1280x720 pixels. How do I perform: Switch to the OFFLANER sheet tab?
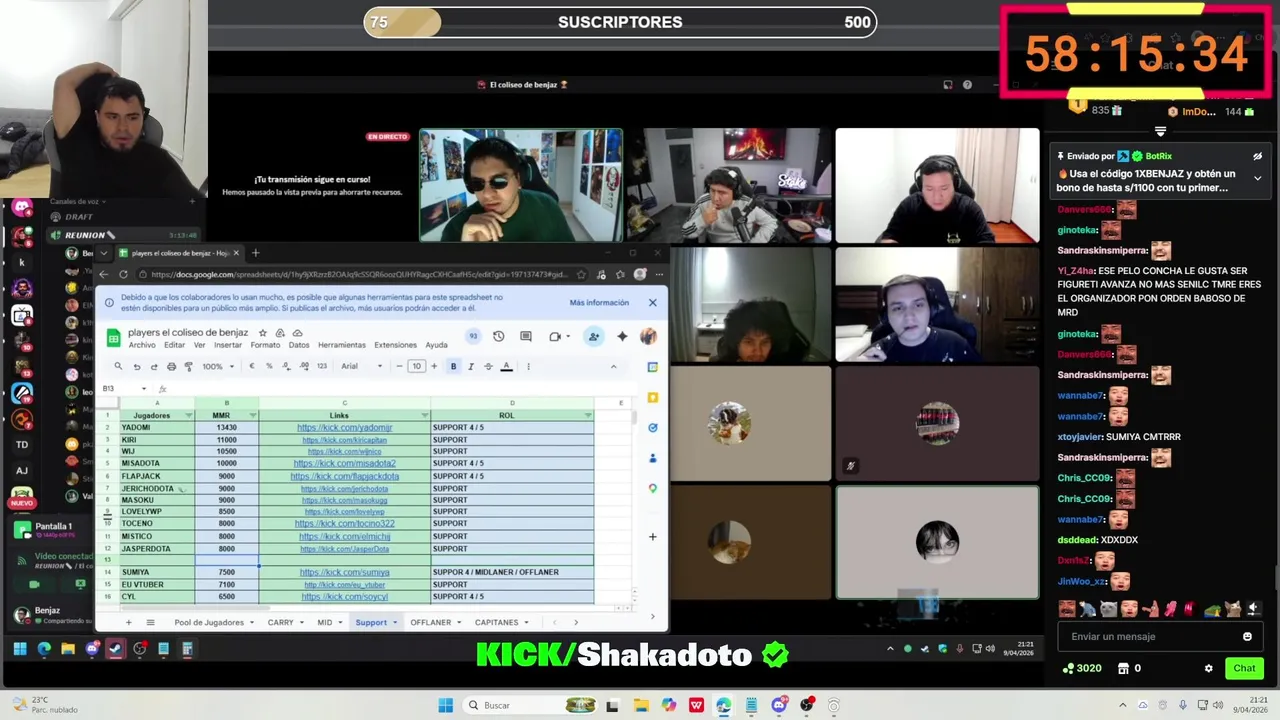pyautogui.click(x=431, y=622)
